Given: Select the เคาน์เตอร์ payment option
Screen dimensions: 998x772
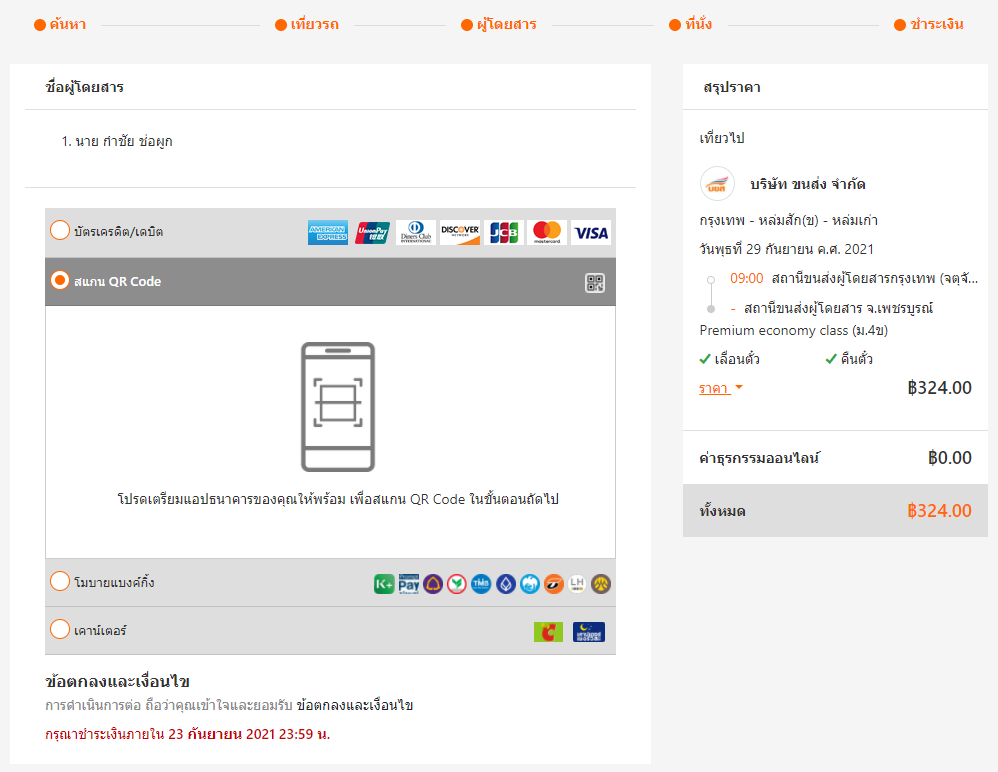Looking at the screenshot, I should (x=60, y=629).
